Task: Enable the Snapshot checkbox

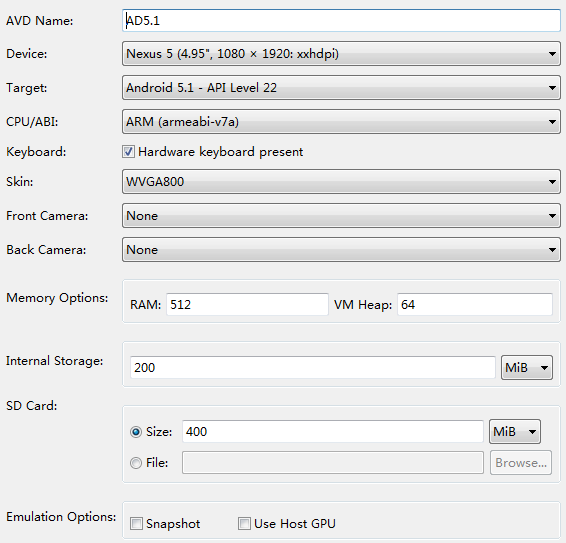Action: coord(136,524)
